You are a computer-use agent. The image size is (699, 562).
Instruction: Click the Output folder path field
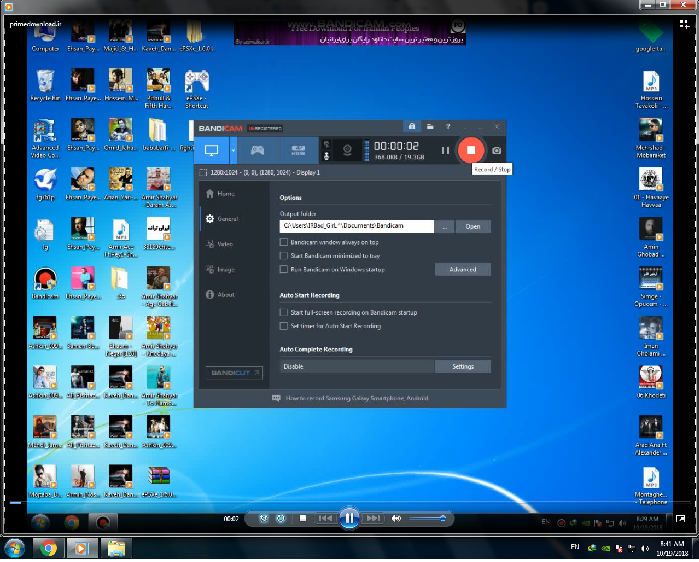[x=357, y=226]
